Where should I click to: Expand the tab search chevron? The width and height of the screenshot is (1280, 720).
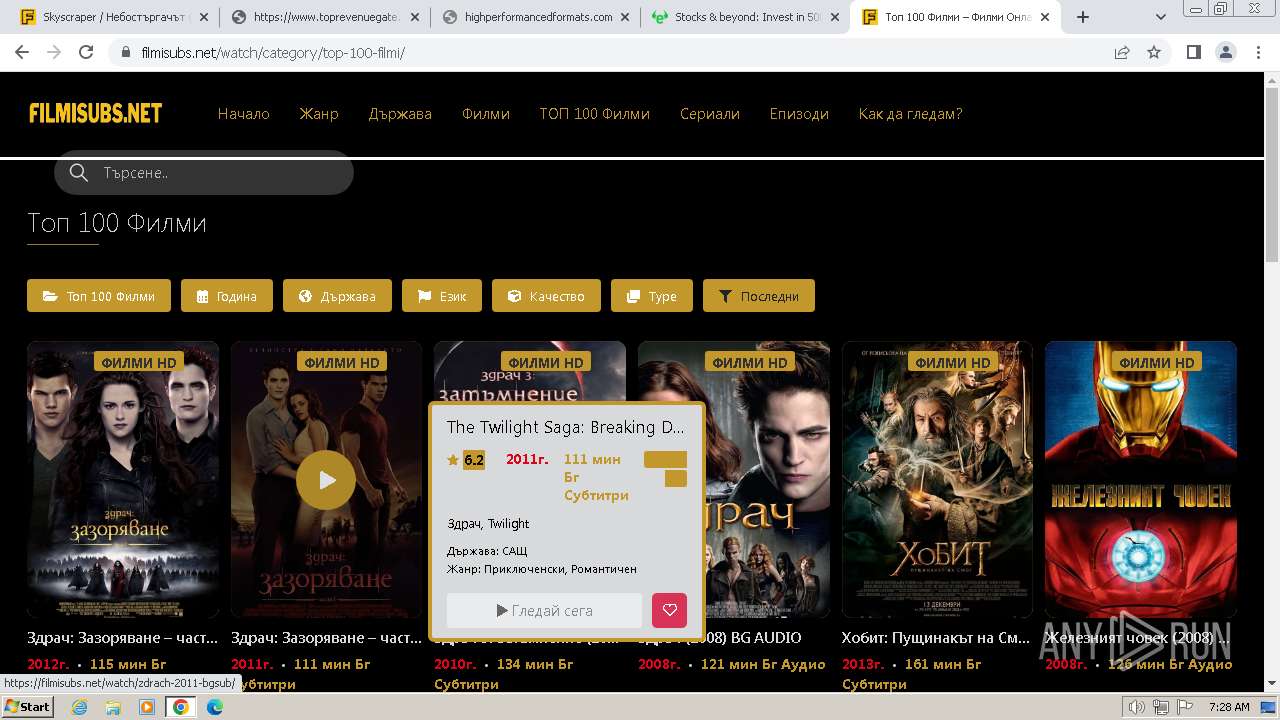[x=1161, y=17]
